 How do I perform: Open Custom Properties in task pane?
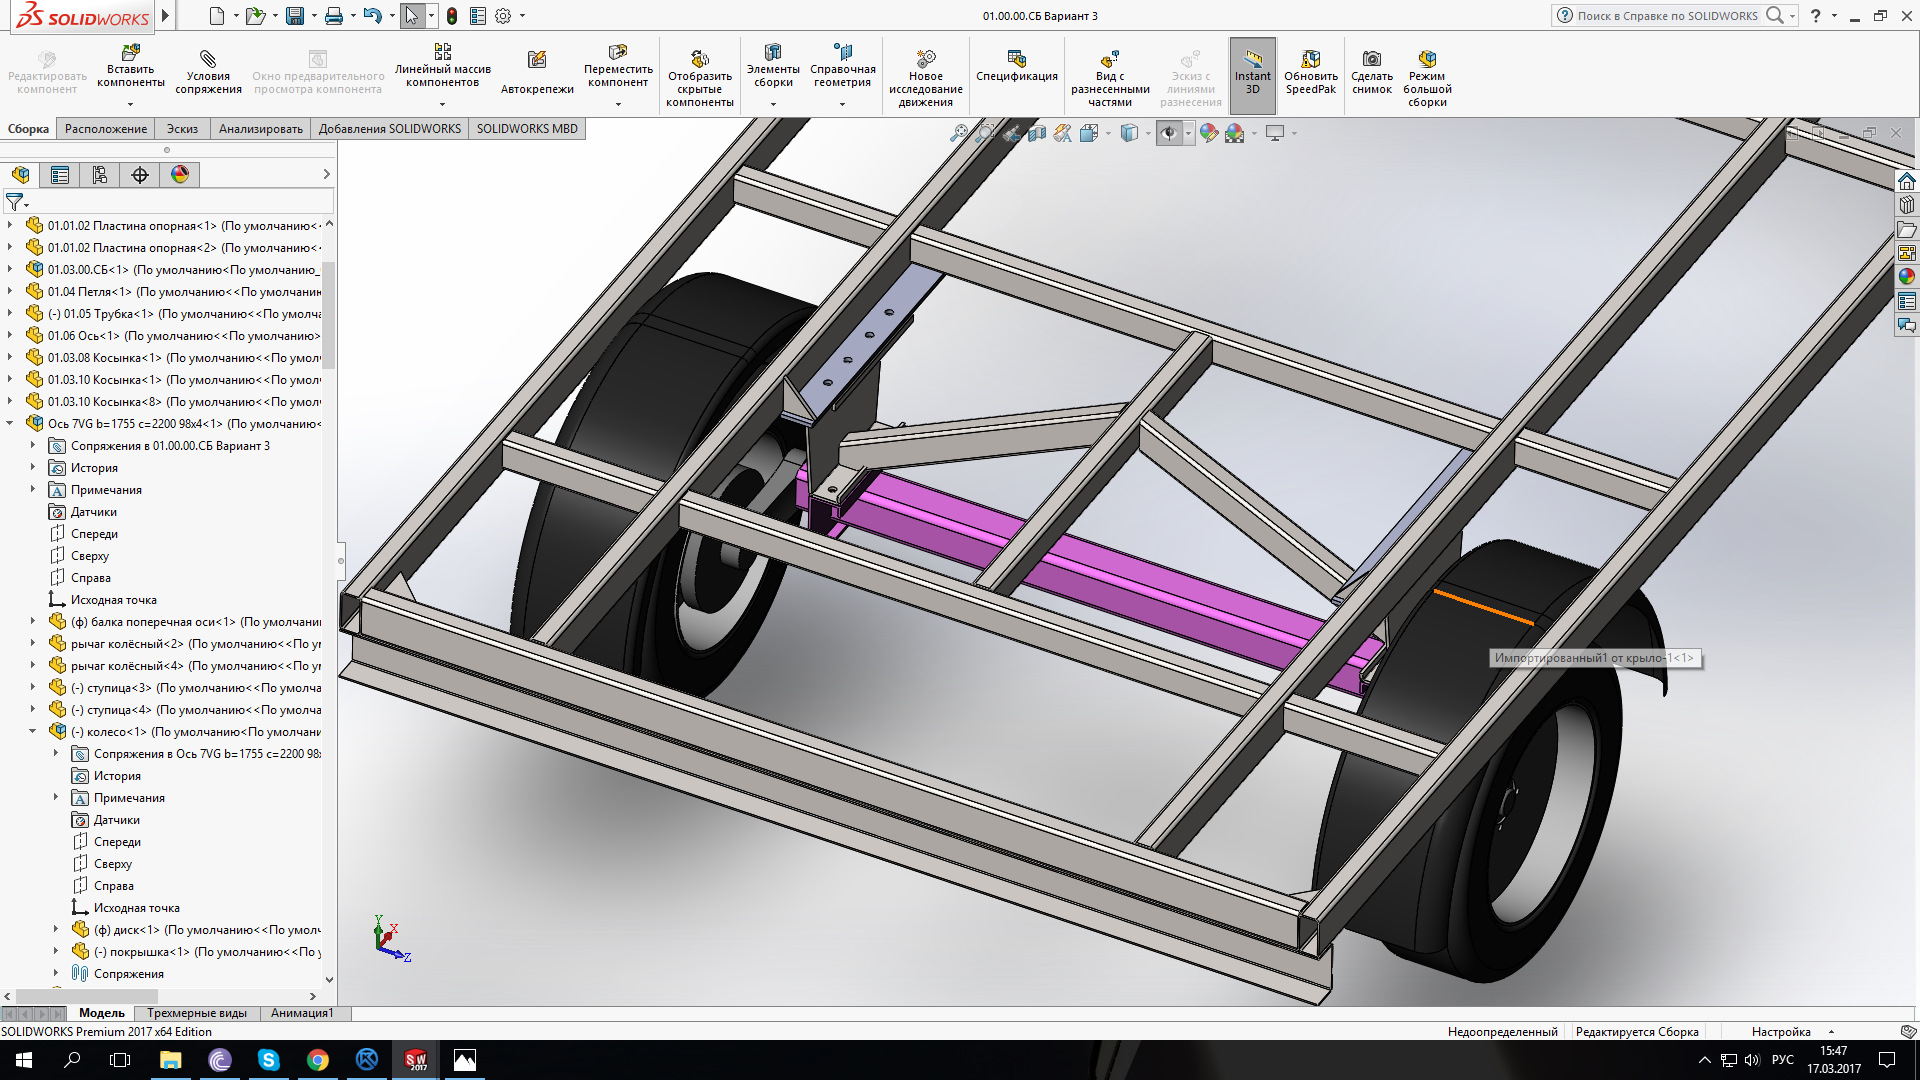[x=1907, y=301]
